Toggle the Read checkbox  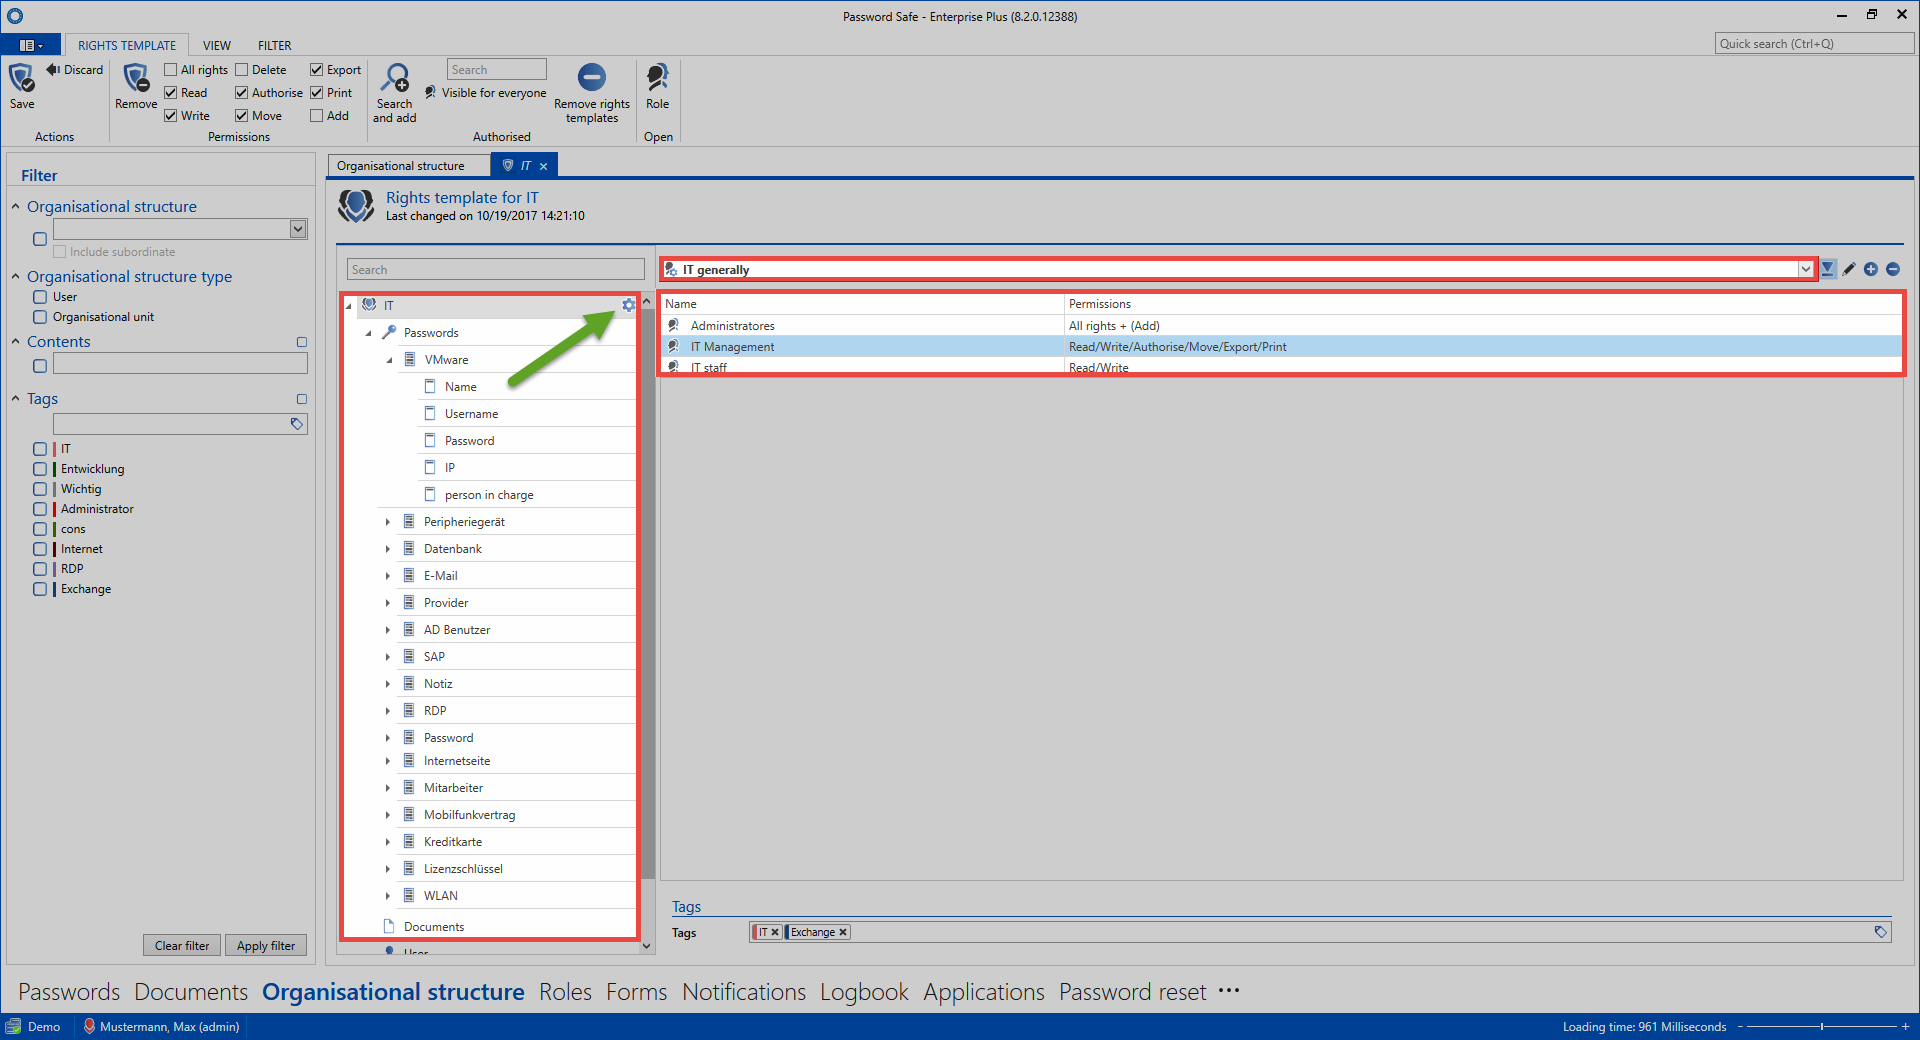pyautogui.click(x=171, y=93)
